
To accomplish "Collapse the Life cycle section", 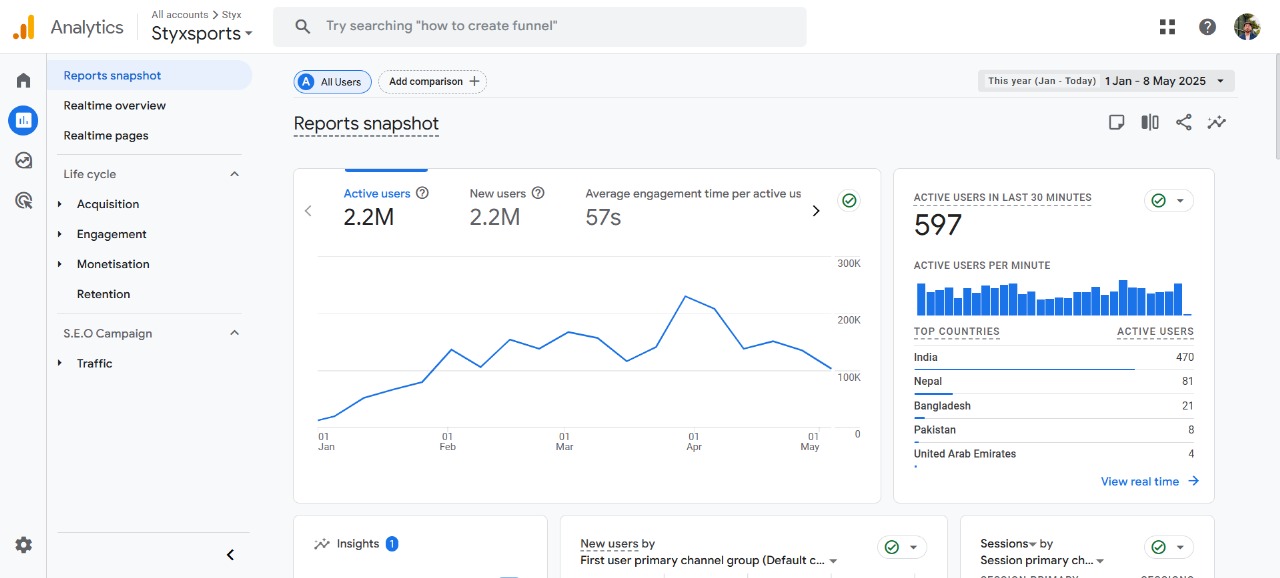I will coord(234,174).
